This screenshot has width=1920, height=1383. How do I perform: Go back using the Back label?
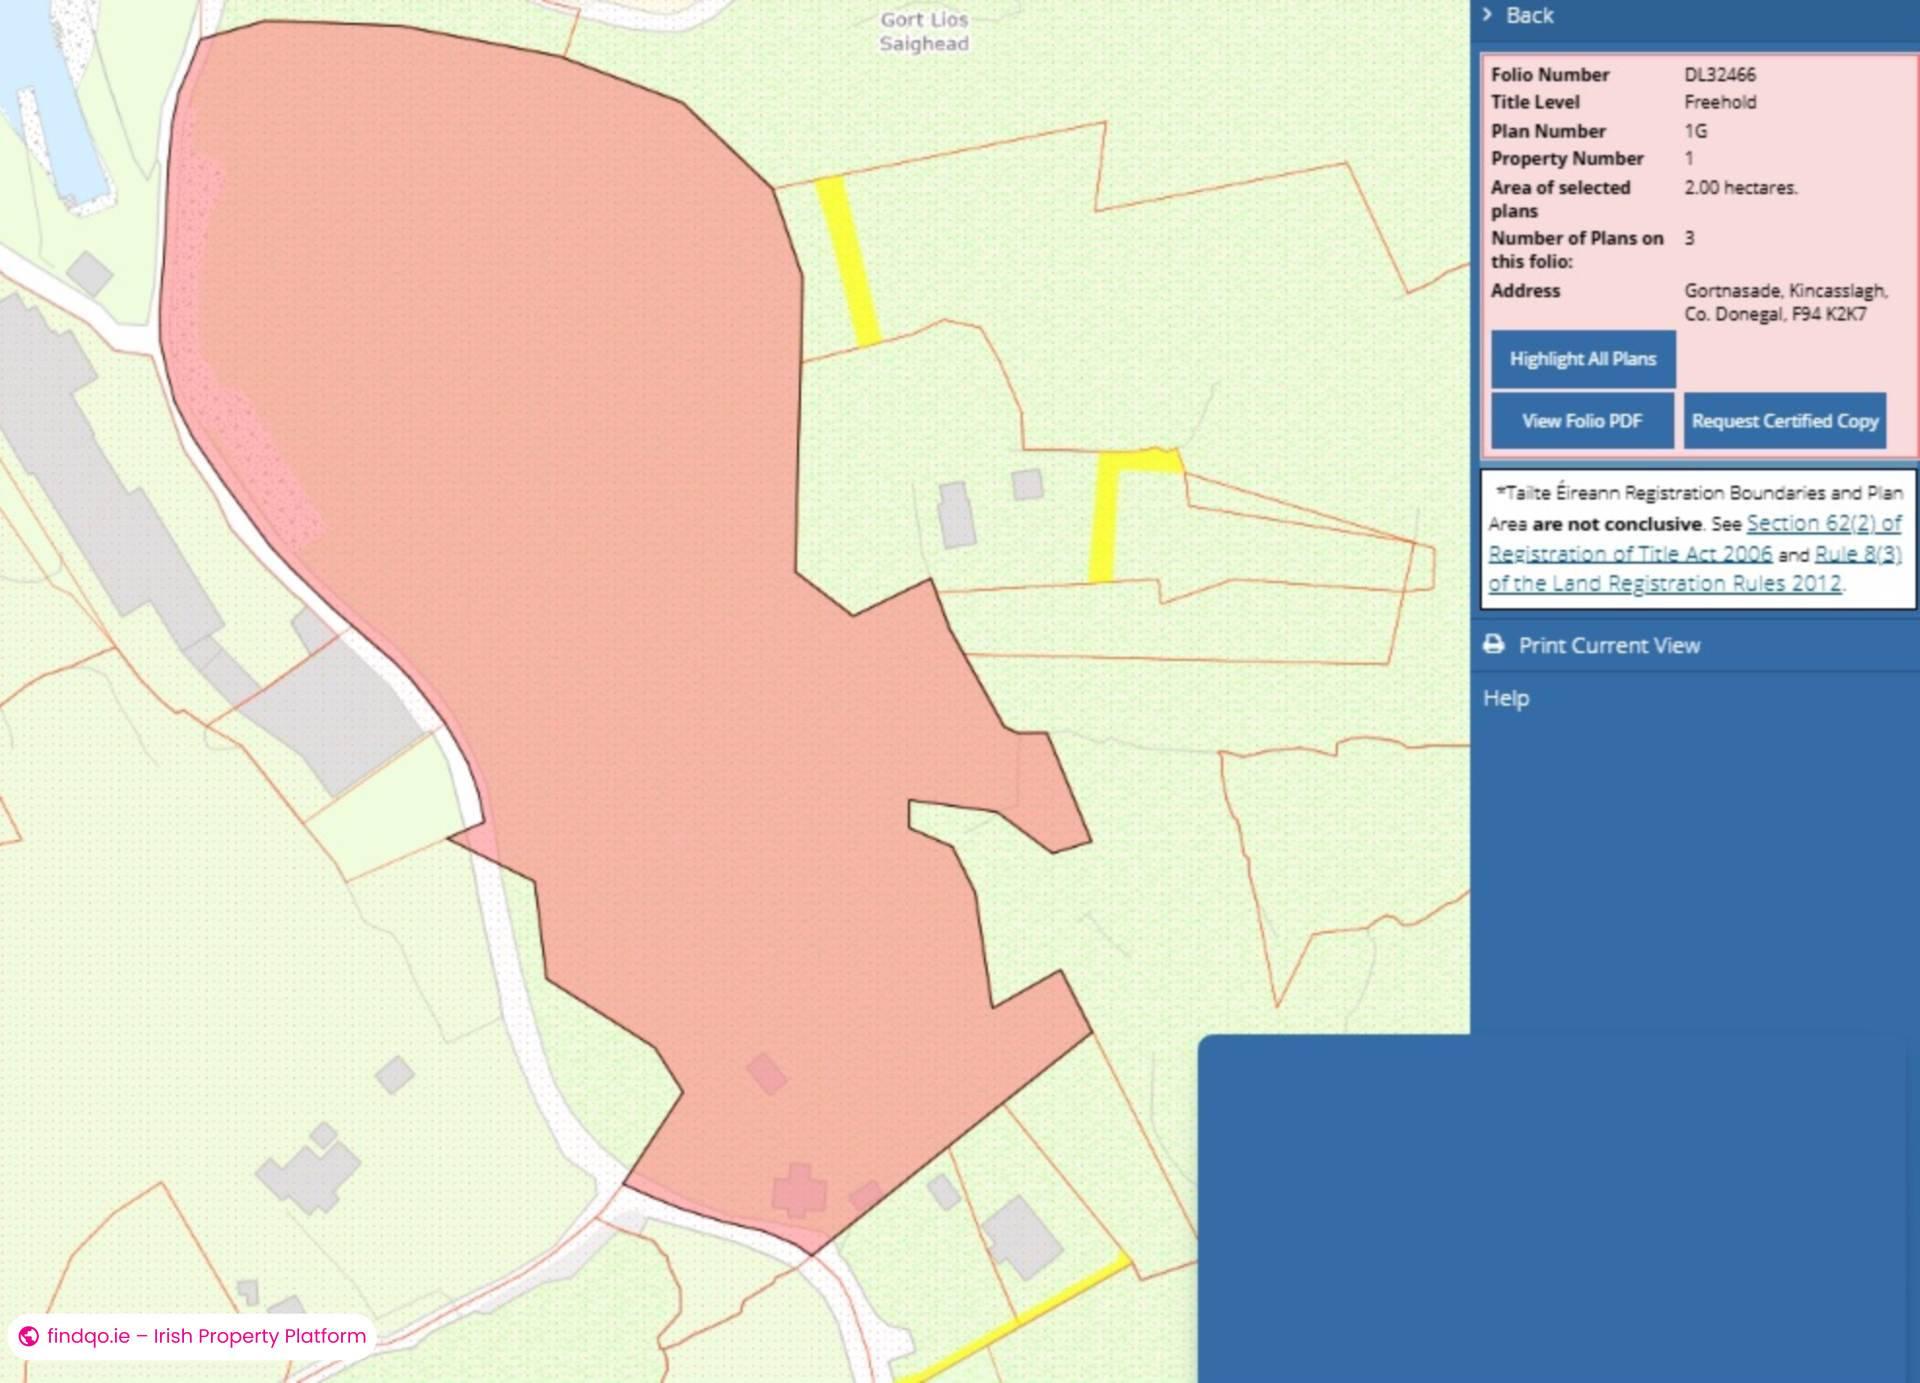1529,15
